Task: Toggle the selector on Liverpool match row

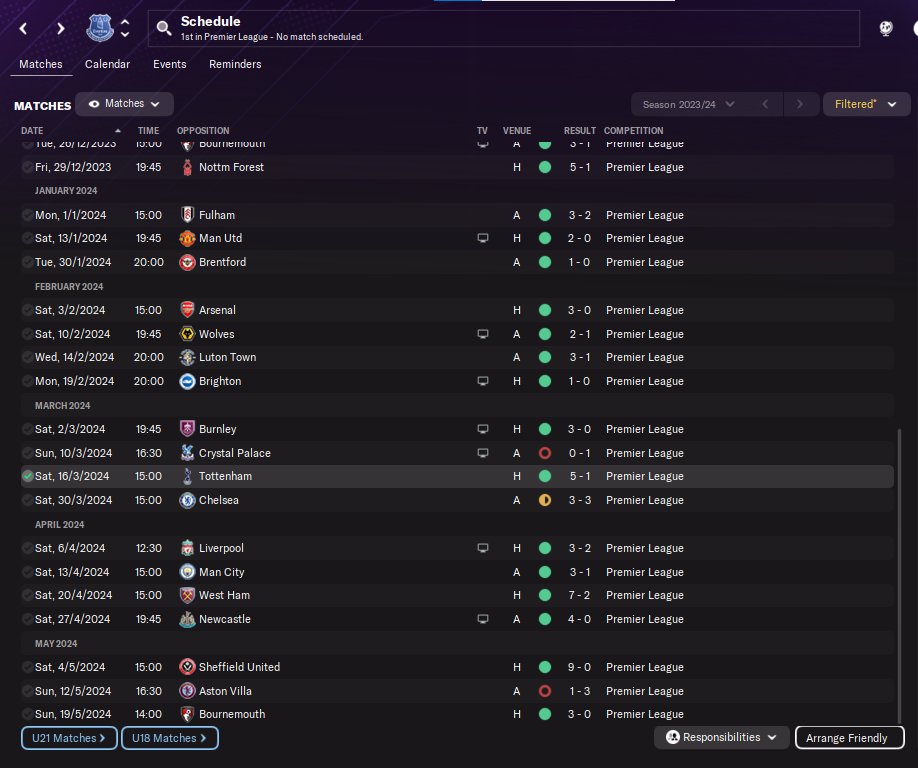Action: coord(27,548)
